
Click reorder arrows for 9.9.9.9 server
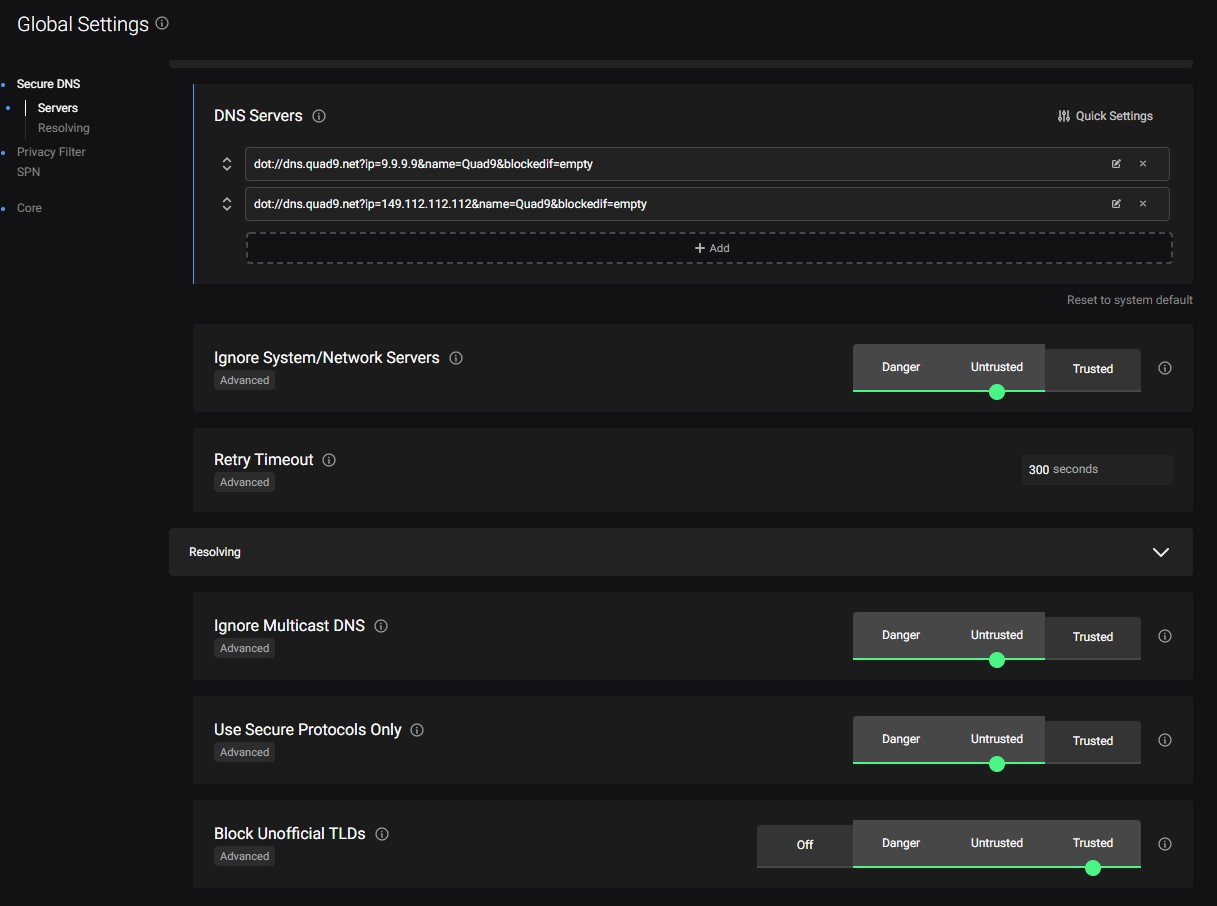[227, 164]
